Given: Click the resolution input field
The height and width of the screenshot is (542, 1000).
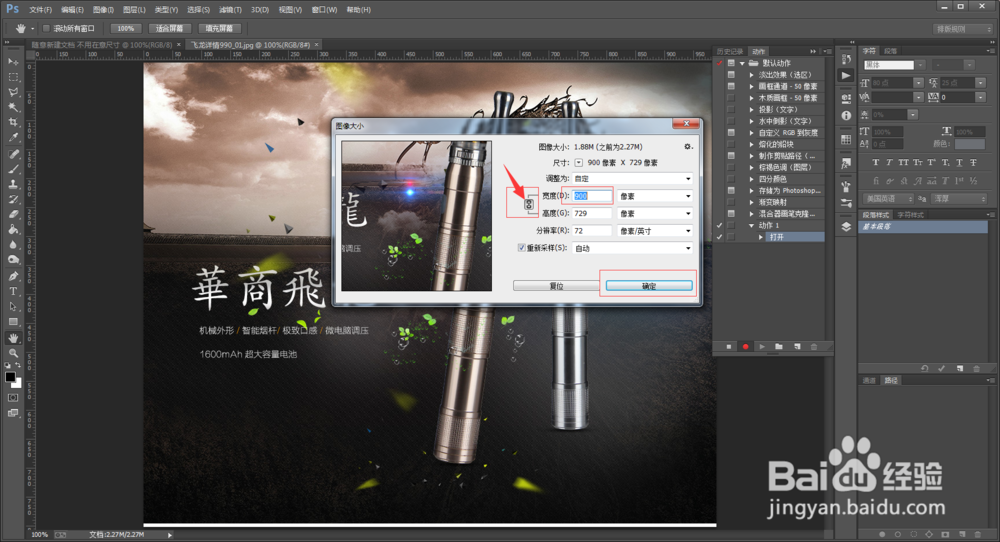Looking at the screenshot, I should (x=591, y=231).
